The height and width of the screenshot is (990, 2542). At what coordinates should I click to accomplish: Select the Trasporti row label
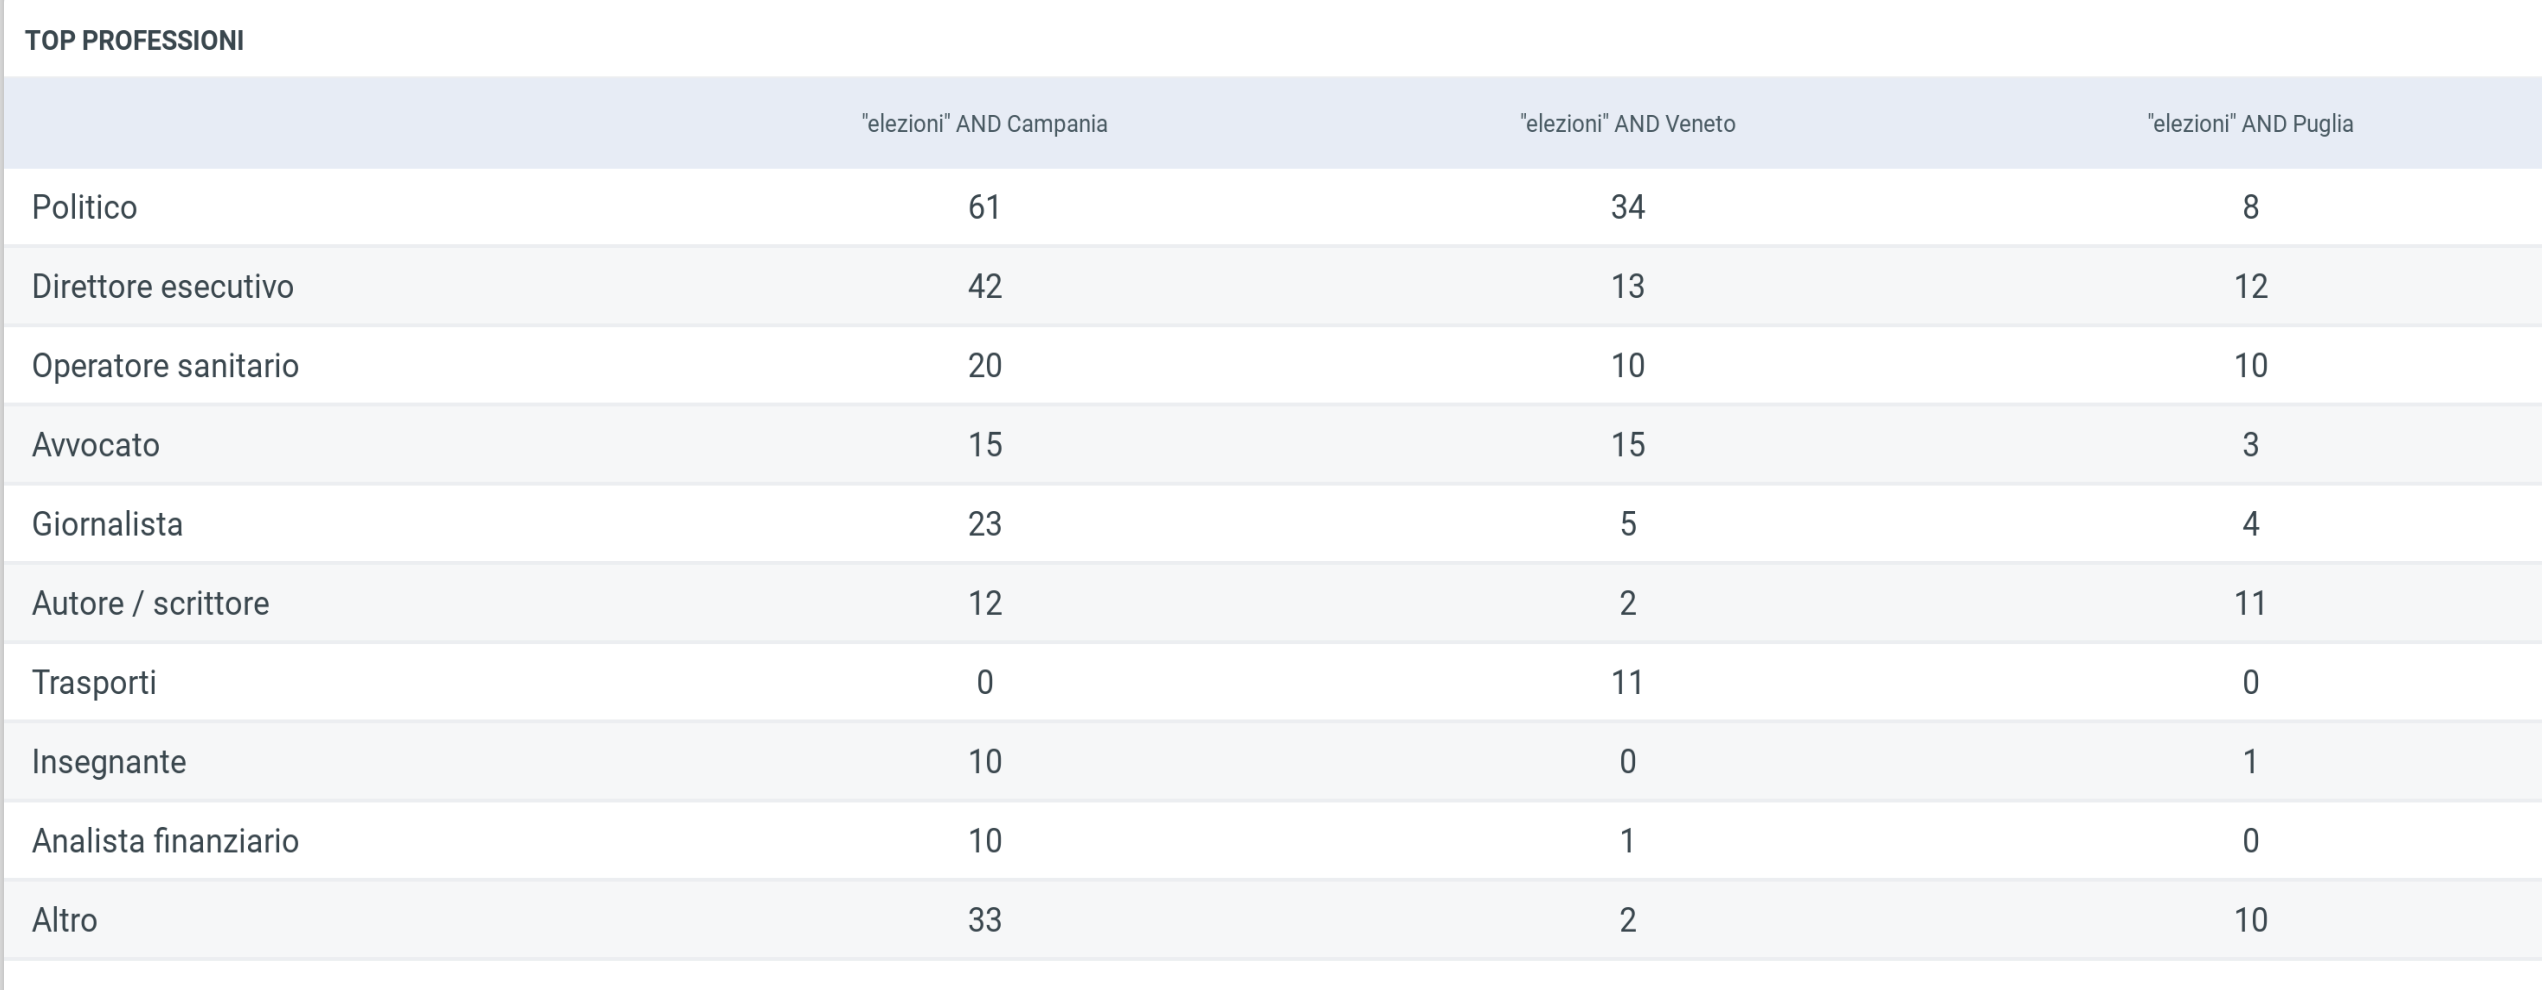(x=94, y=682)
